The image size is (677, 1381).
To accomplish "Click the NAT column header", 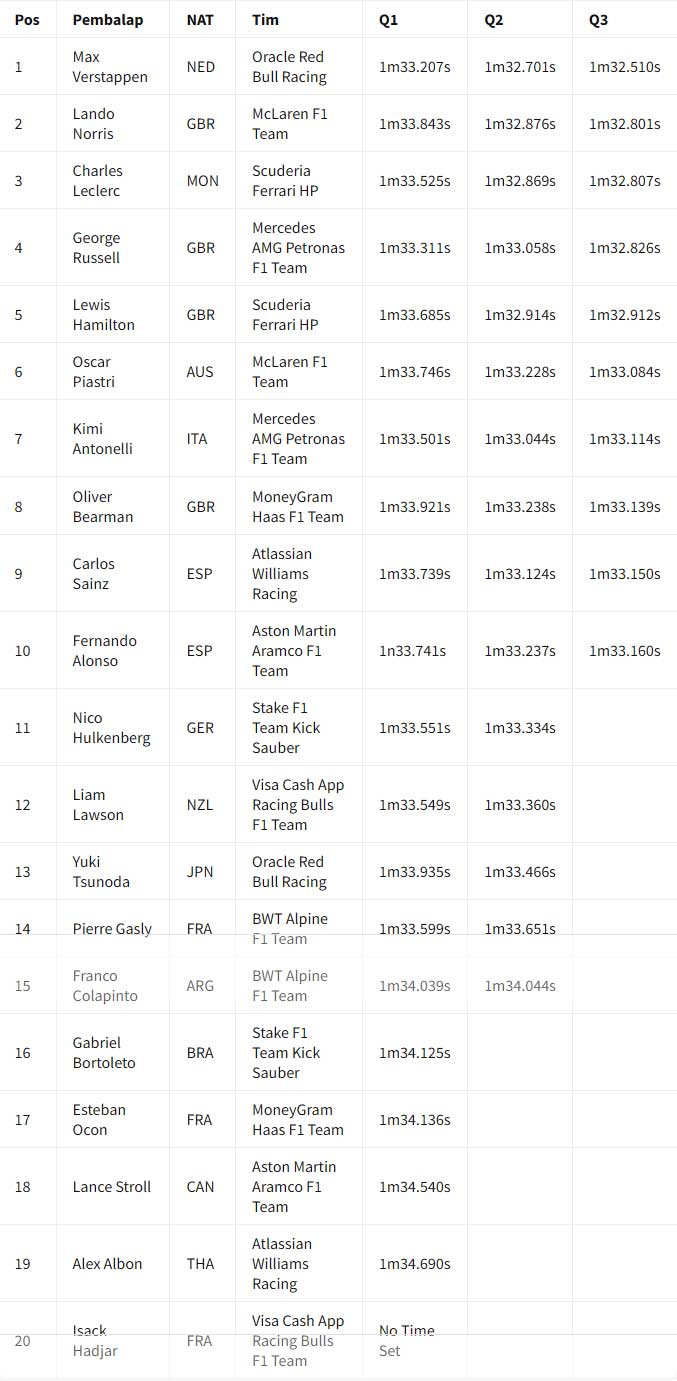I will click(200, 20).
